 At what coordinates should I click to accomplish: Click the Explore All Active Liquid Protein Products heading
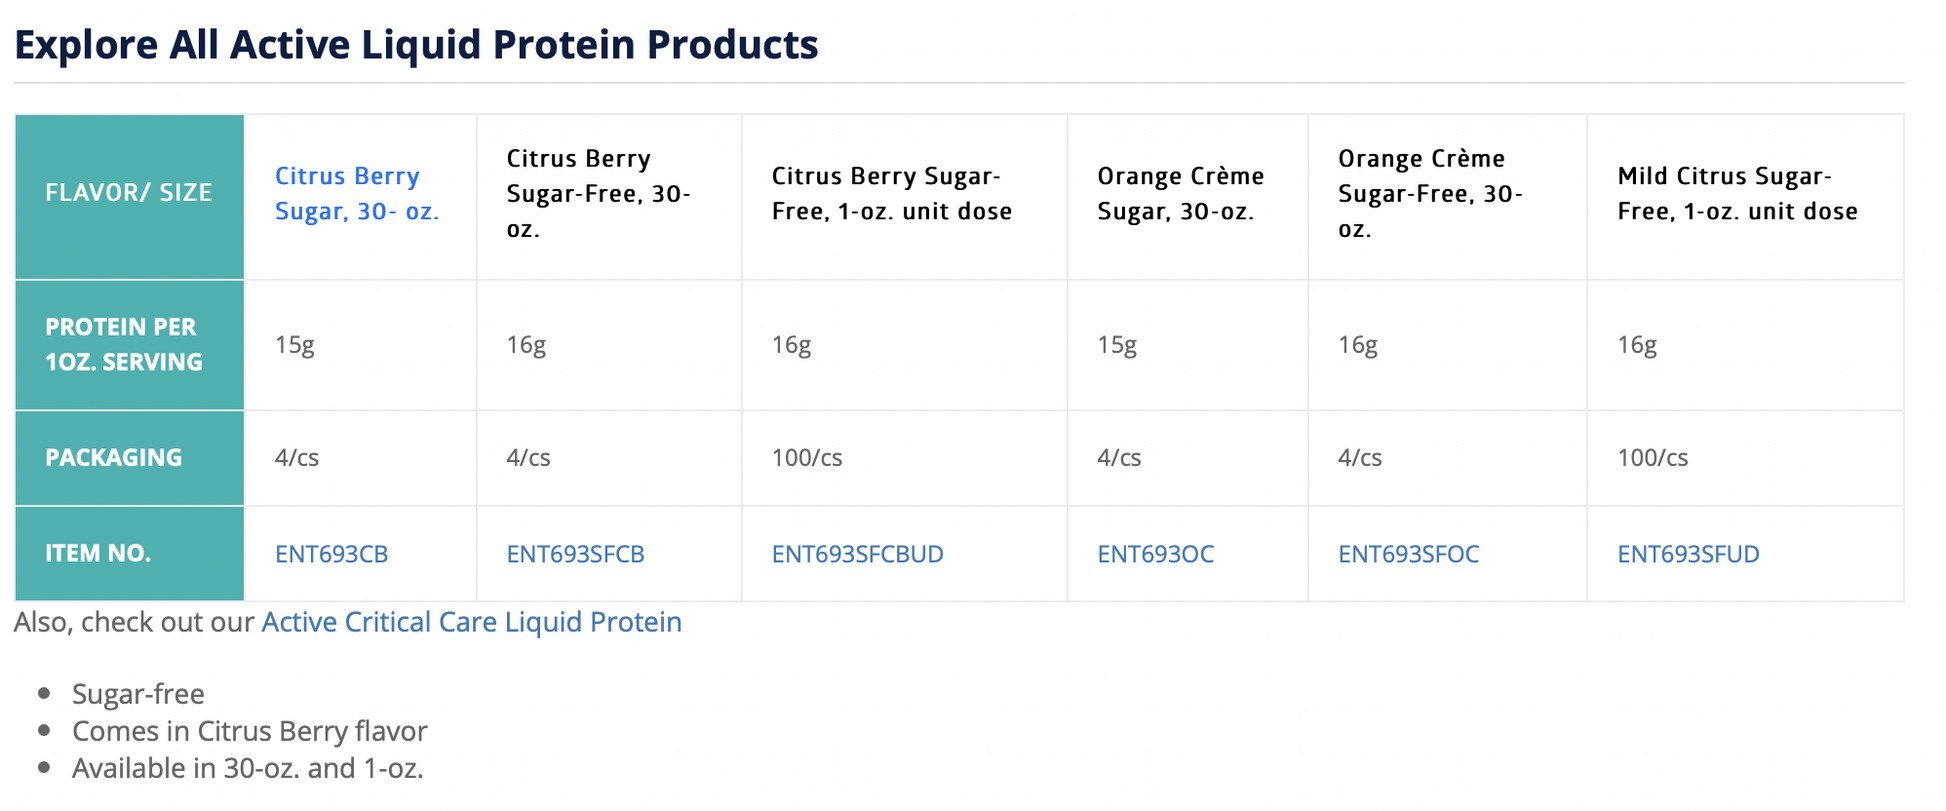(416, 45)
